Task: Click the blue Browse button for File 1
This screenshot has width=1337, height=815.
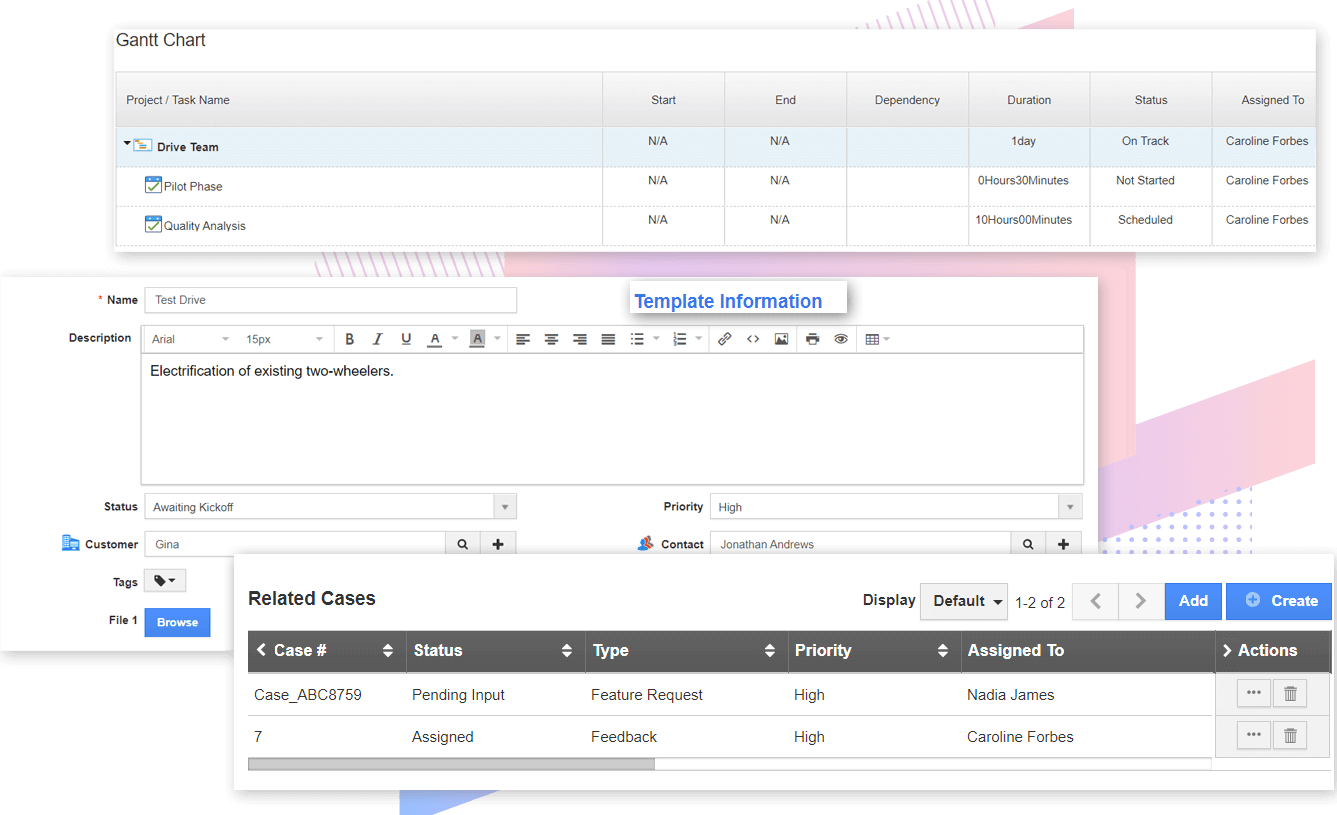Action: 177,622
